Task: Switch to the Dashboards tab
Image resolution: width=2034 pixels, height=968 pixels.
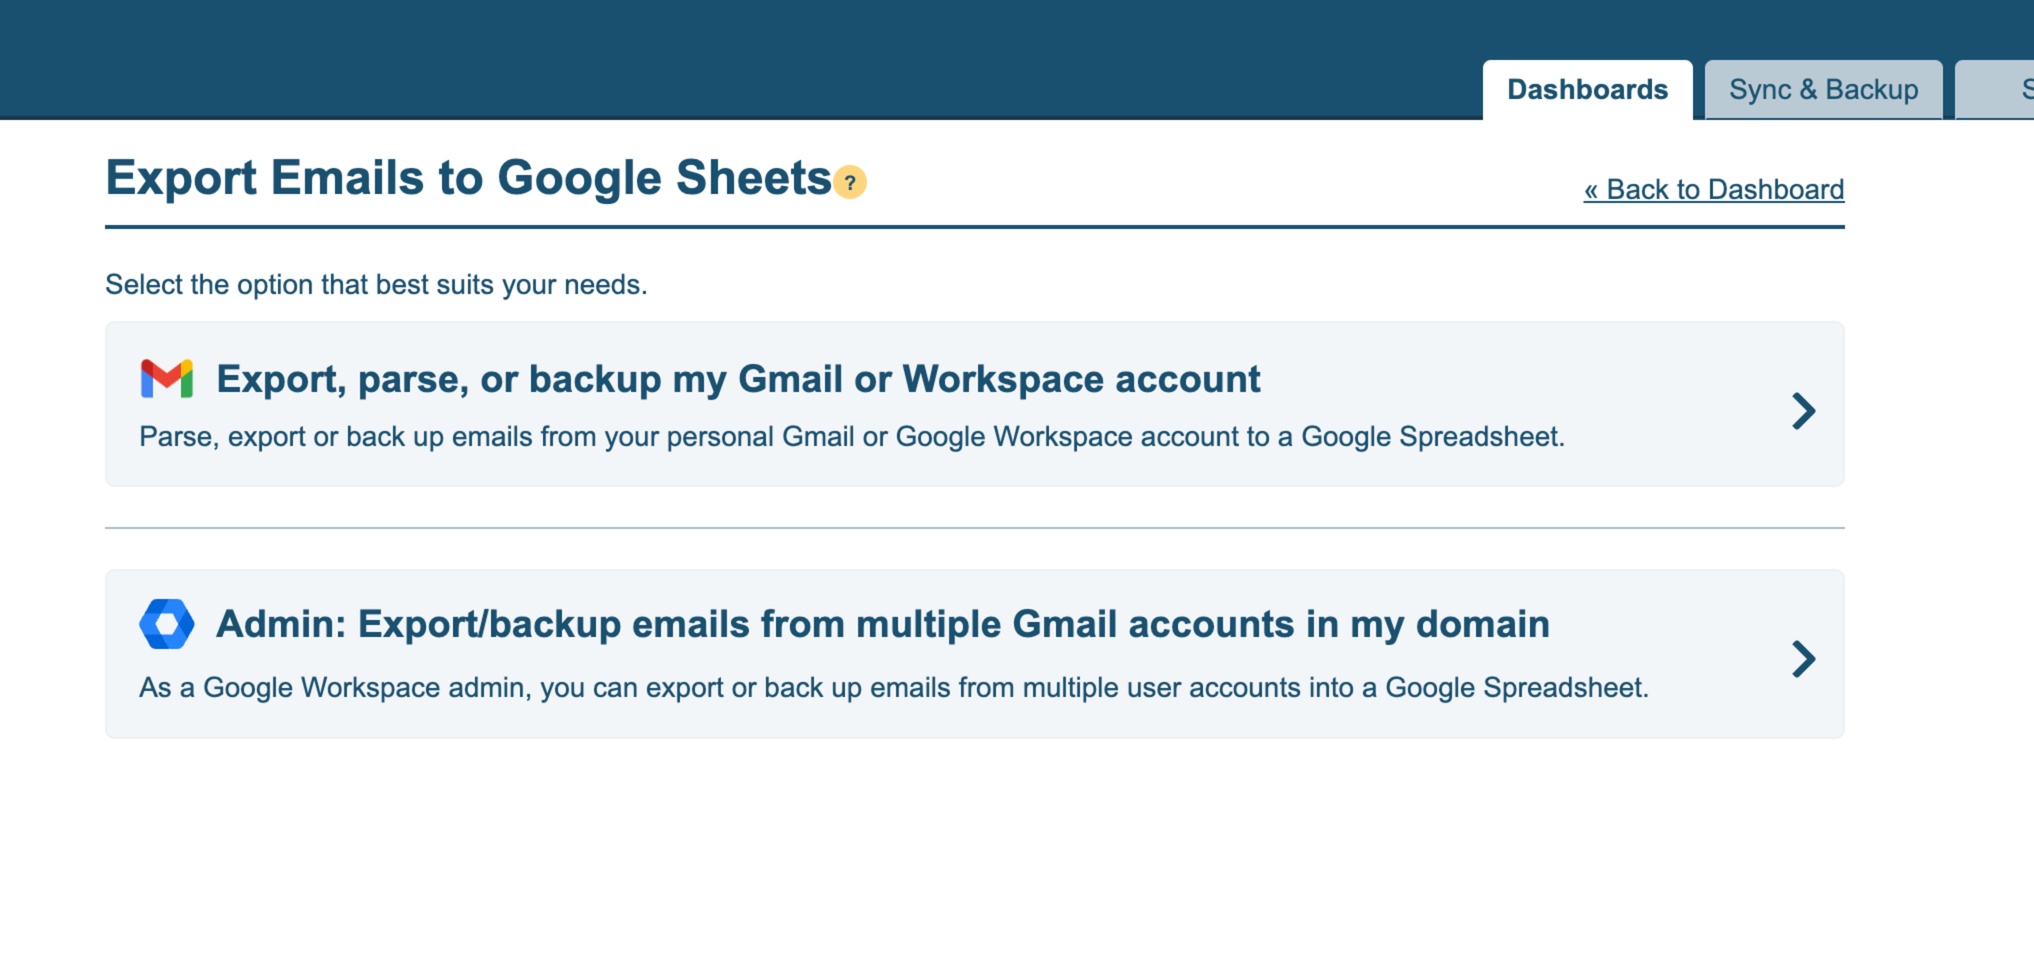Action: click(1587, 90)
